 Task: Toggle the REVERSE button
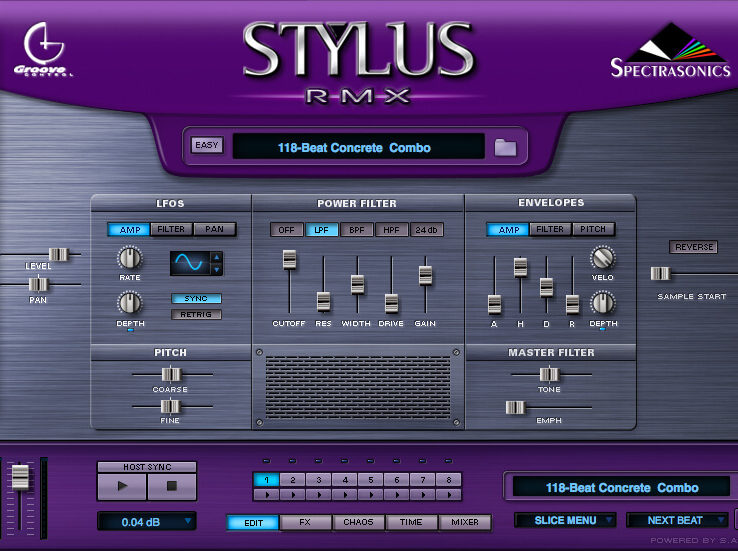coord(693,247)
